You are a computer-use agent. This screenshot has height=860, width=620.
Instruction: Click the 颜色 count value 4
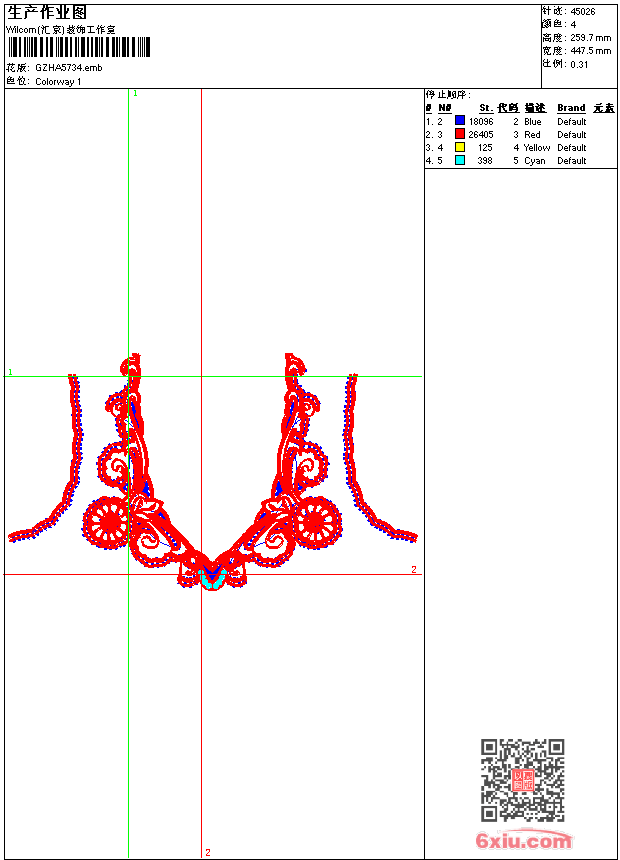573,25
